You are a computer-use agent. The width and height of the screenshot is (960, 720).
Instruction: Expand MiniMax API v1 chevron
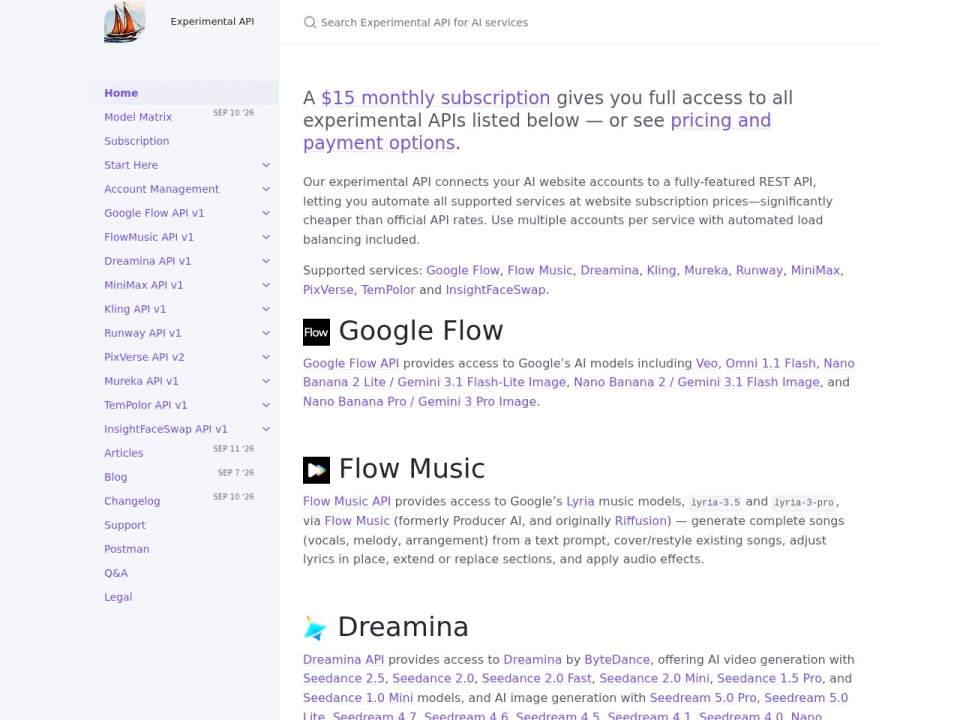266,285
